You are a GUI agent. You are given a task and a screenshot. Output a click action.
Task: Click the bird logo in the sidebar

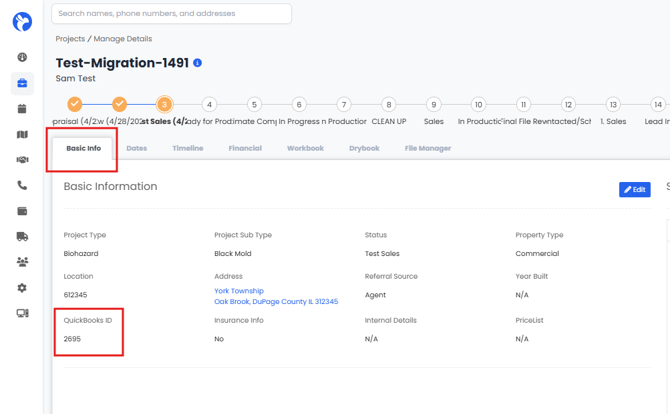pos(22,21)
